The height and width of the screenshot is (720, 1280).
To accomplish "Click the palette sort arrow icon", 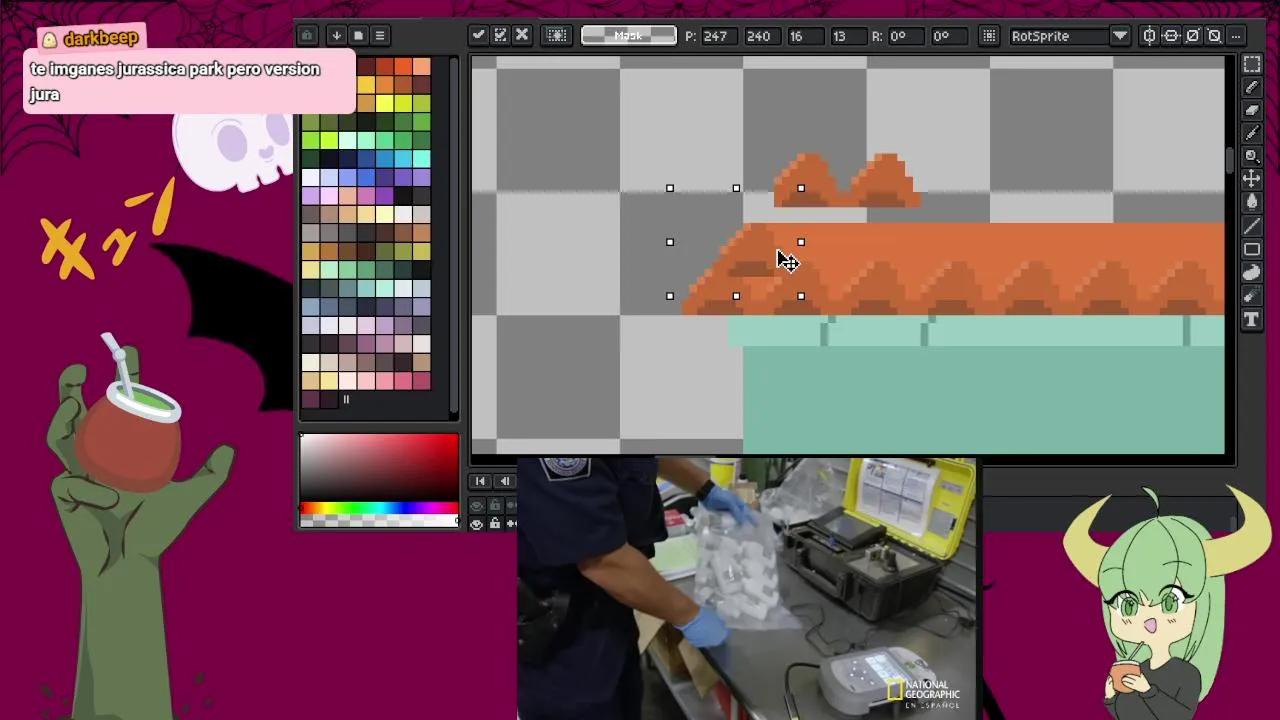I will pos(336,36).
